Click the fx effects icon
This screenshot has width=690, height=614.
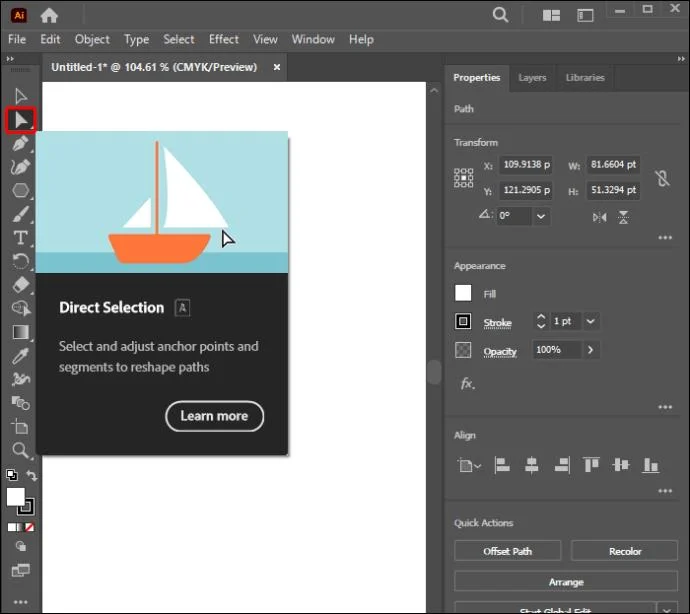467,384
